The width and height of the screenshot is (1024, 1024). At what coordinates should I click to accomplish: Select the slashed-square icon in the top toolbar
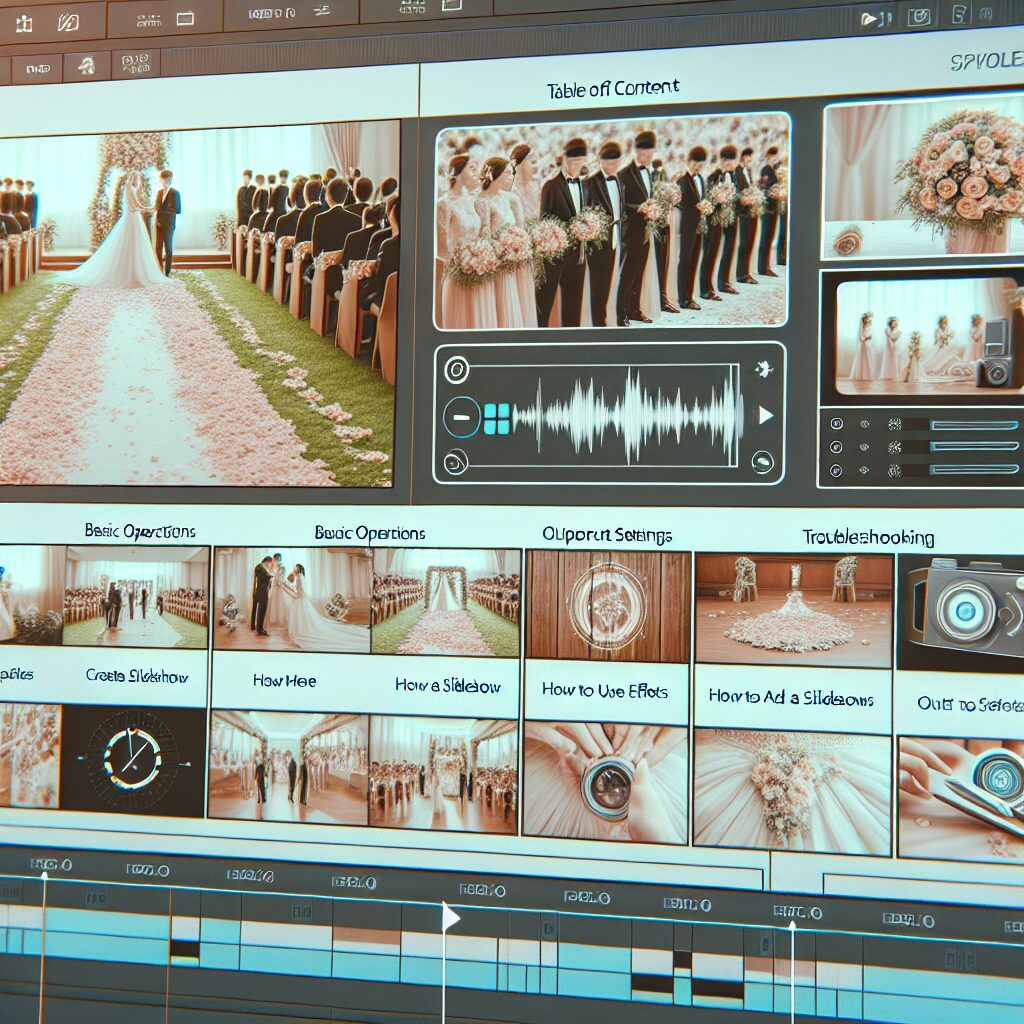tap(68, 23)
